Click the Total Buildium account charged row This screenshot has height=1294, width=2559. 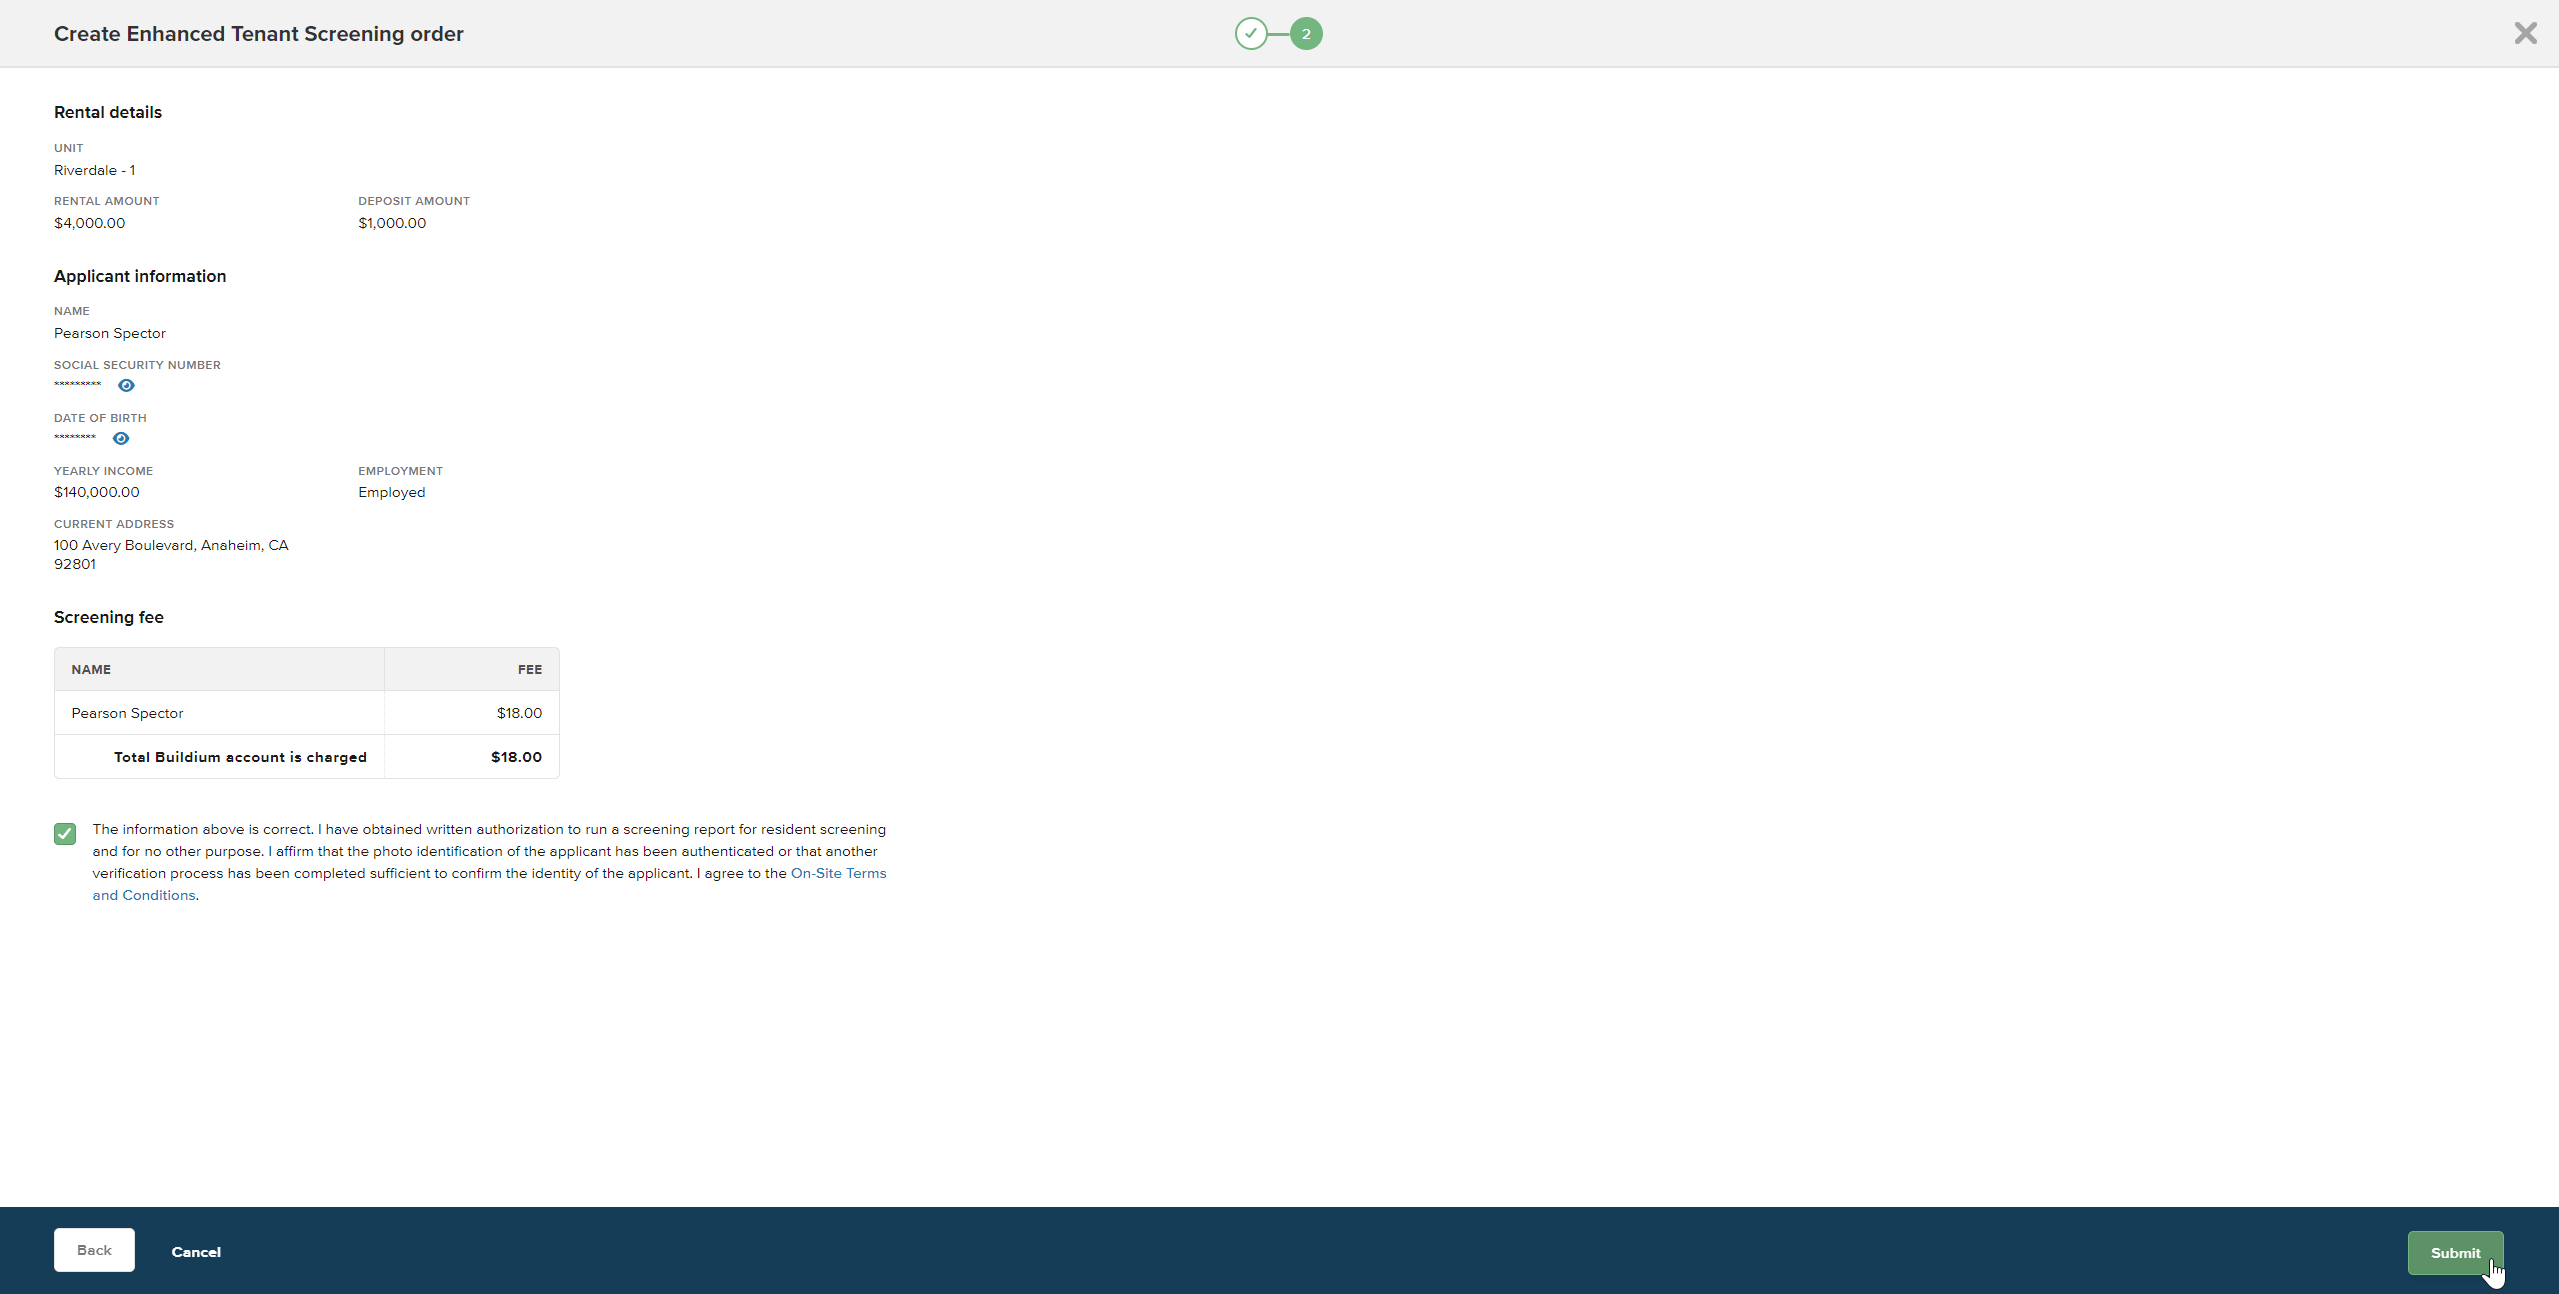[240, 757]
